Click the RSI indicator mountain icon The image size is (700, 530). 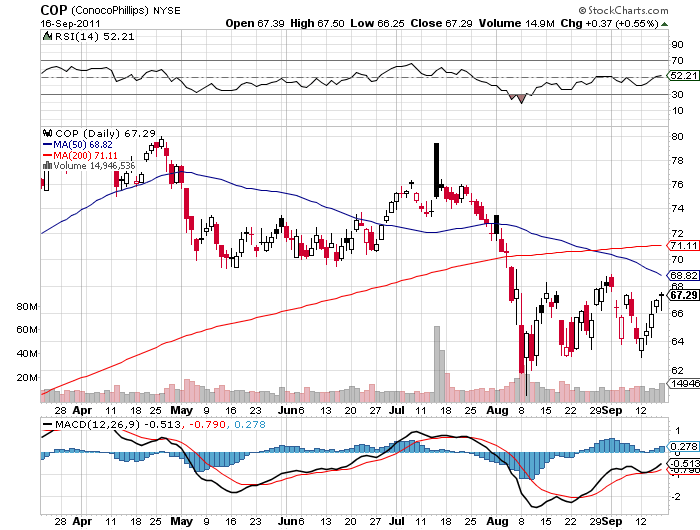coord(47,36)
